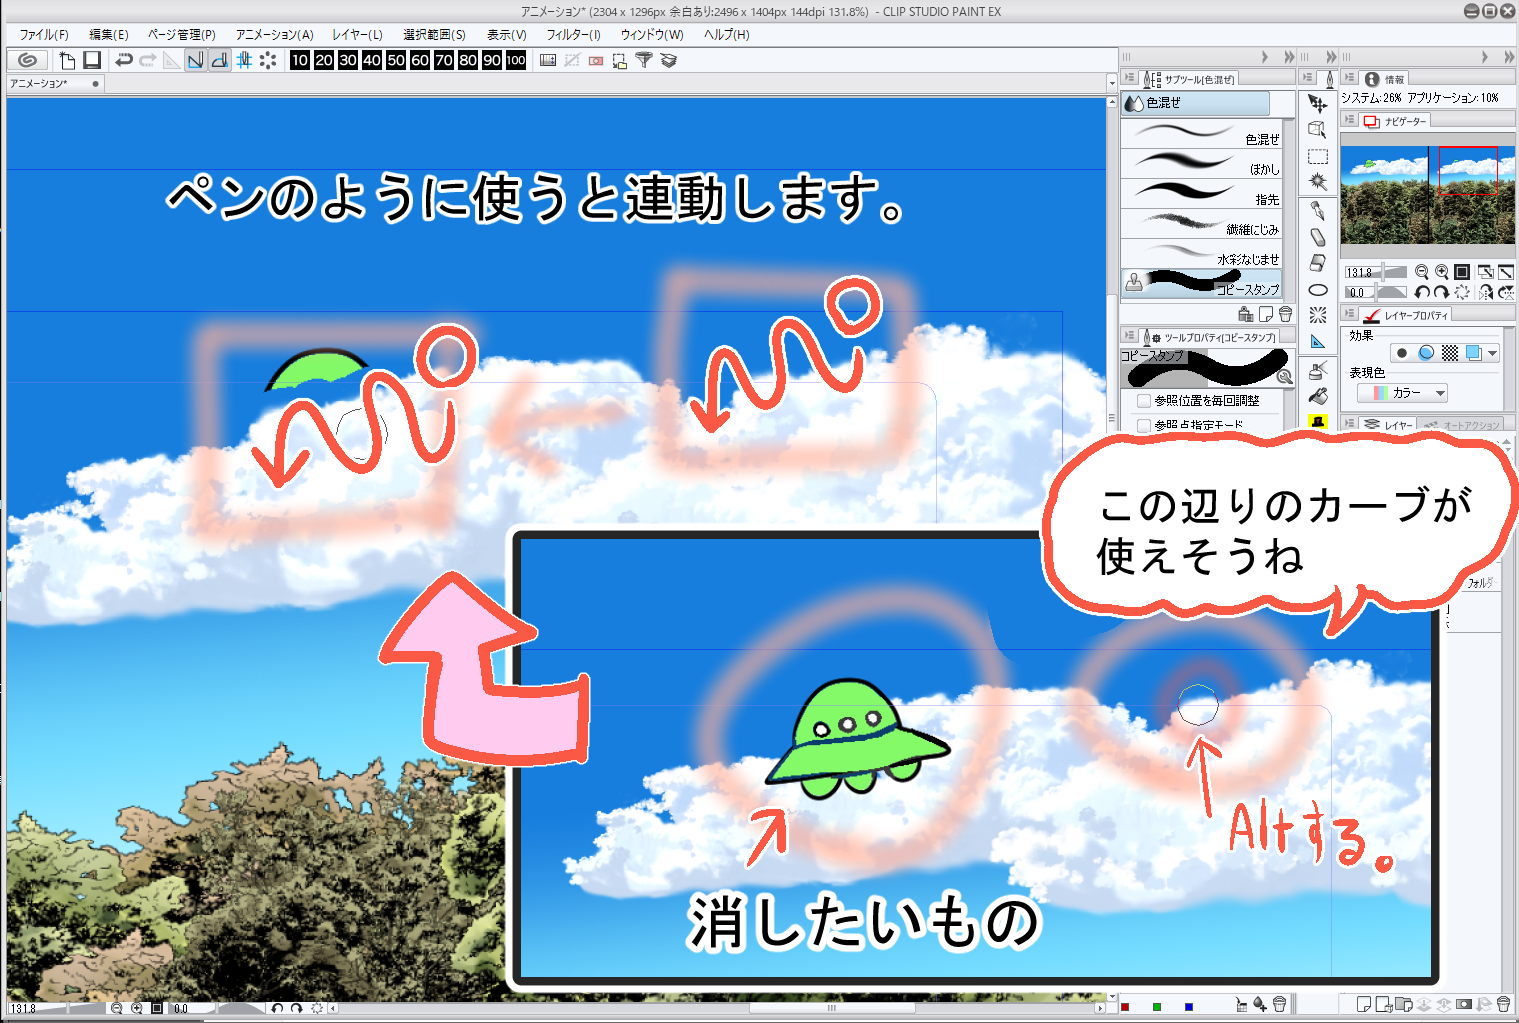Set opacity preset to 50
The height and width of the screenshot is (1023, 1519).
[x=396, y=60]
